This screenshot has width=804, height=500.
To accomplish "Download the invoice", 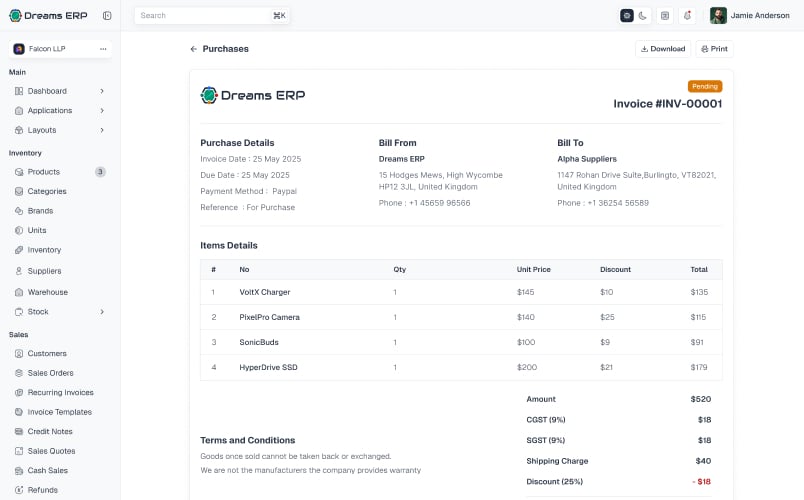I will [663, 49].
